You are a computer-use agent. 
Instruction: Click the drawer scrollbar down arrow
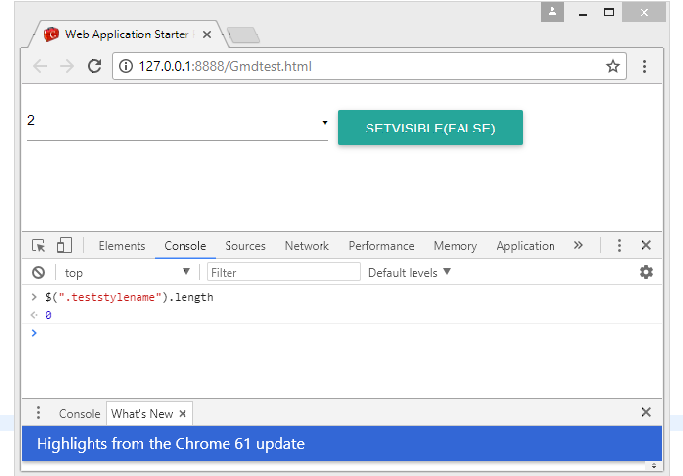click(x=653, y=466)
